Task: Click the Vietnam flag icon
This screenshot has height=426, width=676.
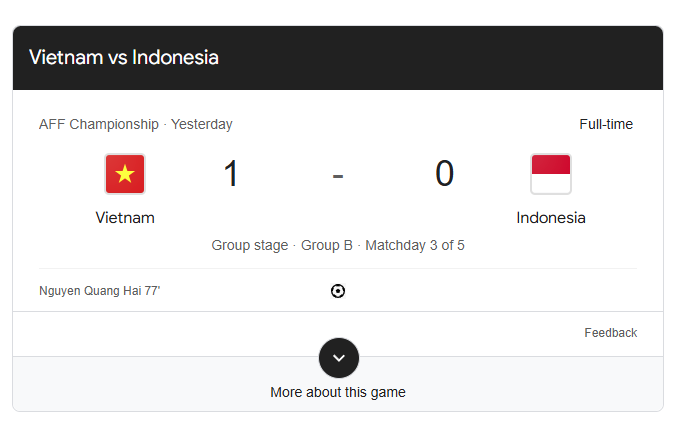Action: [125, 174]
